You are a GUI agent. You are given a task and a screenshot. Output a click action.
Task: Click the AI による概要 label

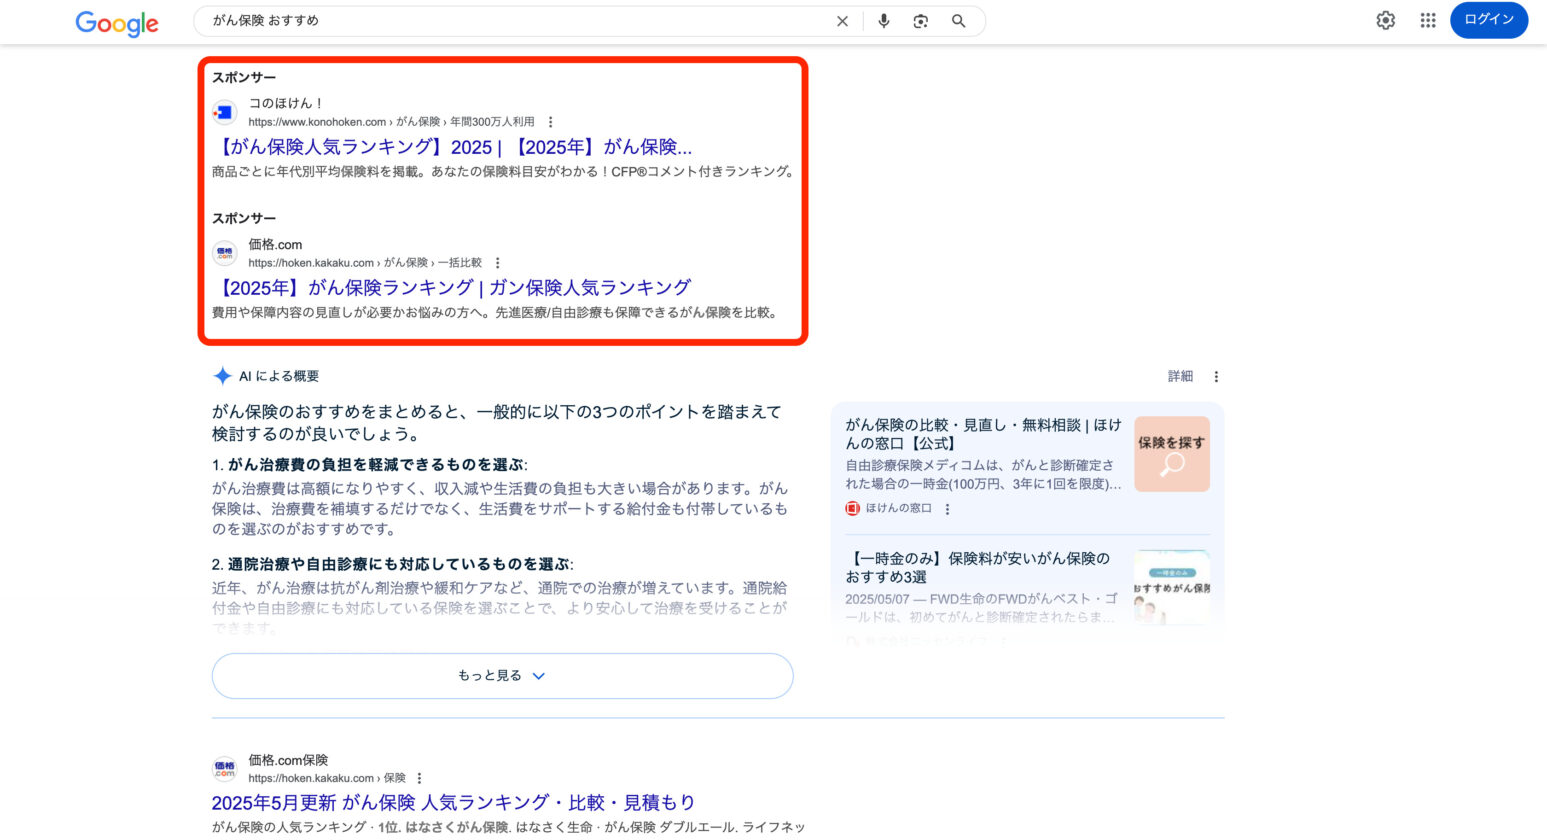(x=279, y=376)
